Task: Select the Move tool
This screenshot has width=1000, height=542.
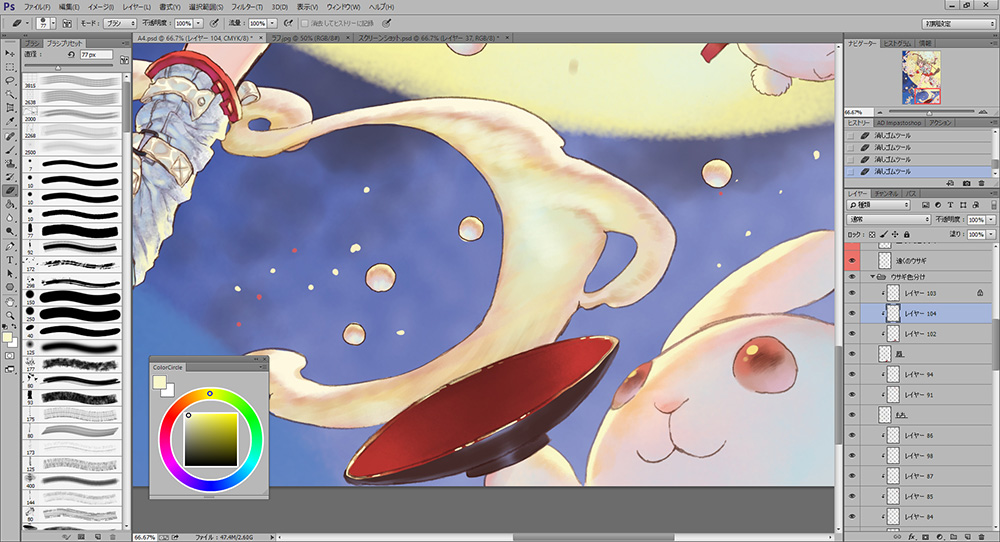Action: [10, 54]
